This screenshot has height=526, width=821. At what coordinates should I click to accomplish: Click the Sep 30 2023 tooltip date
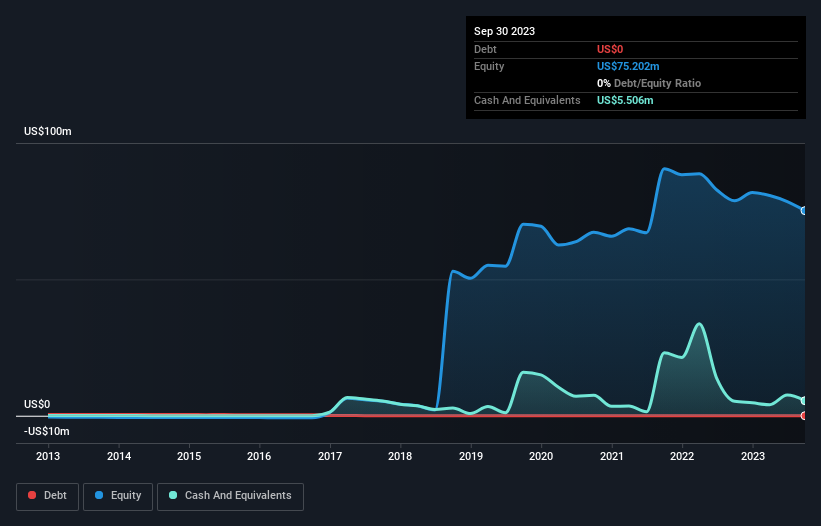coord(504,31)
